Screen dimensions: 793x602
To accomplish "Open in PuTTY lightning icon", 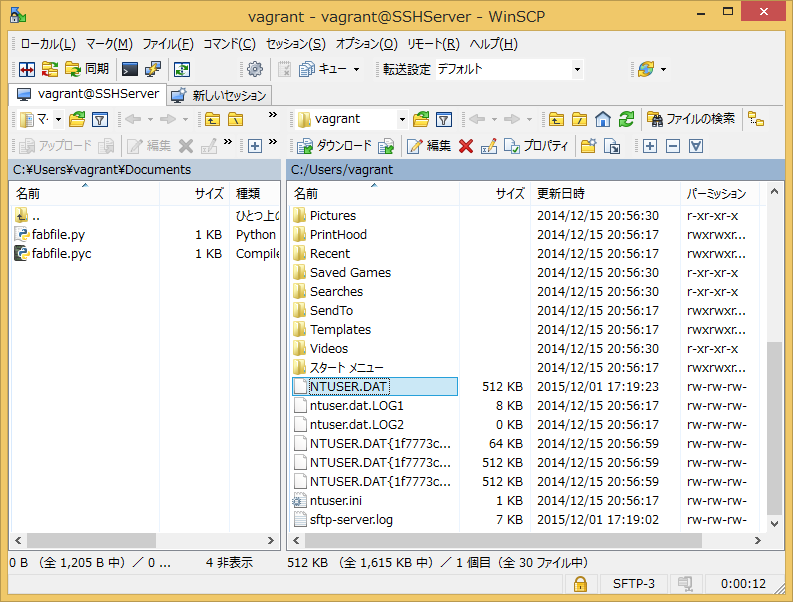I will 153,69.
